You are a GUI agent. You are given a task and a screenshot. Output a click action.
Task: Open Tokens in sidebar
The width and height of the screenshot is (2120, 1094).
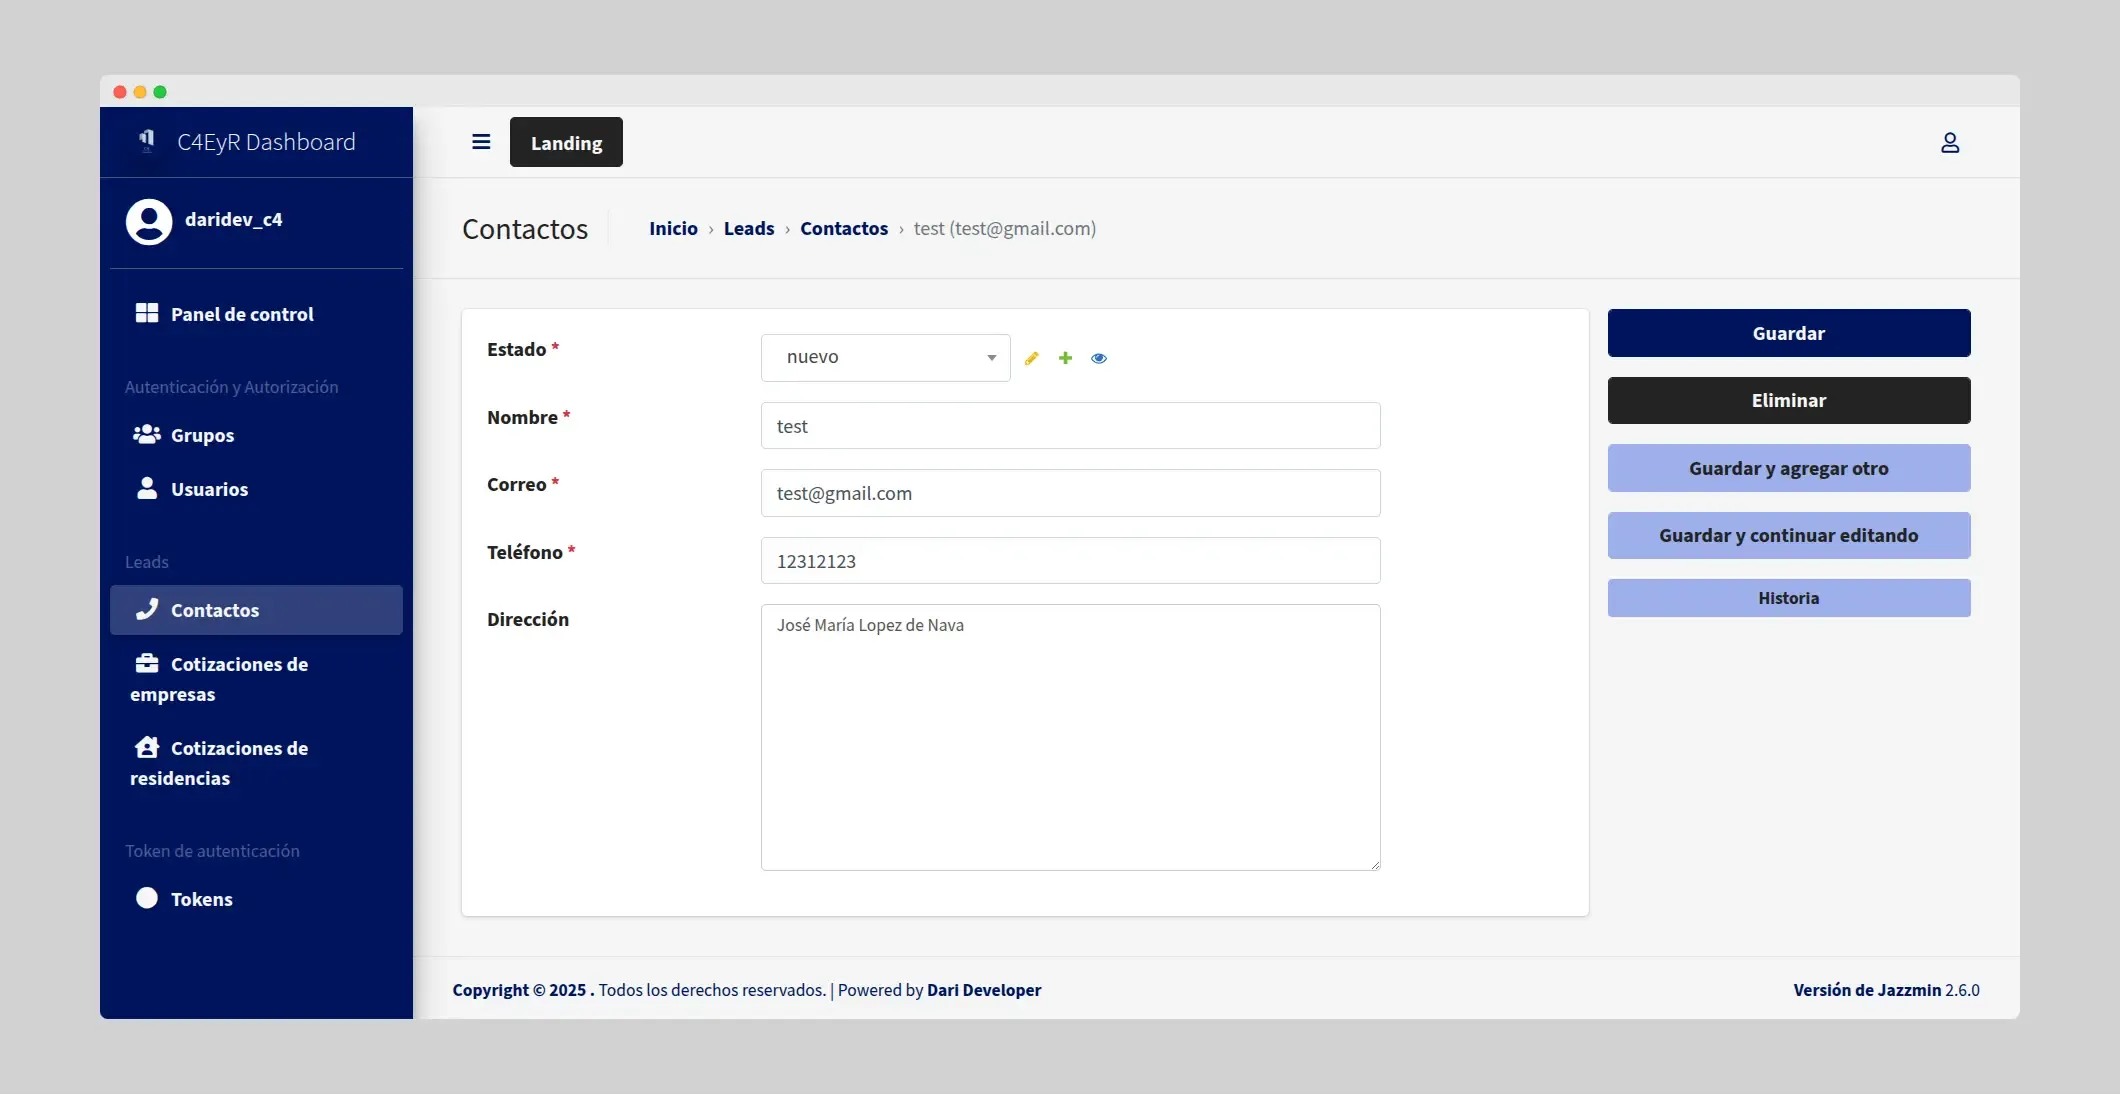pos(201,899)
